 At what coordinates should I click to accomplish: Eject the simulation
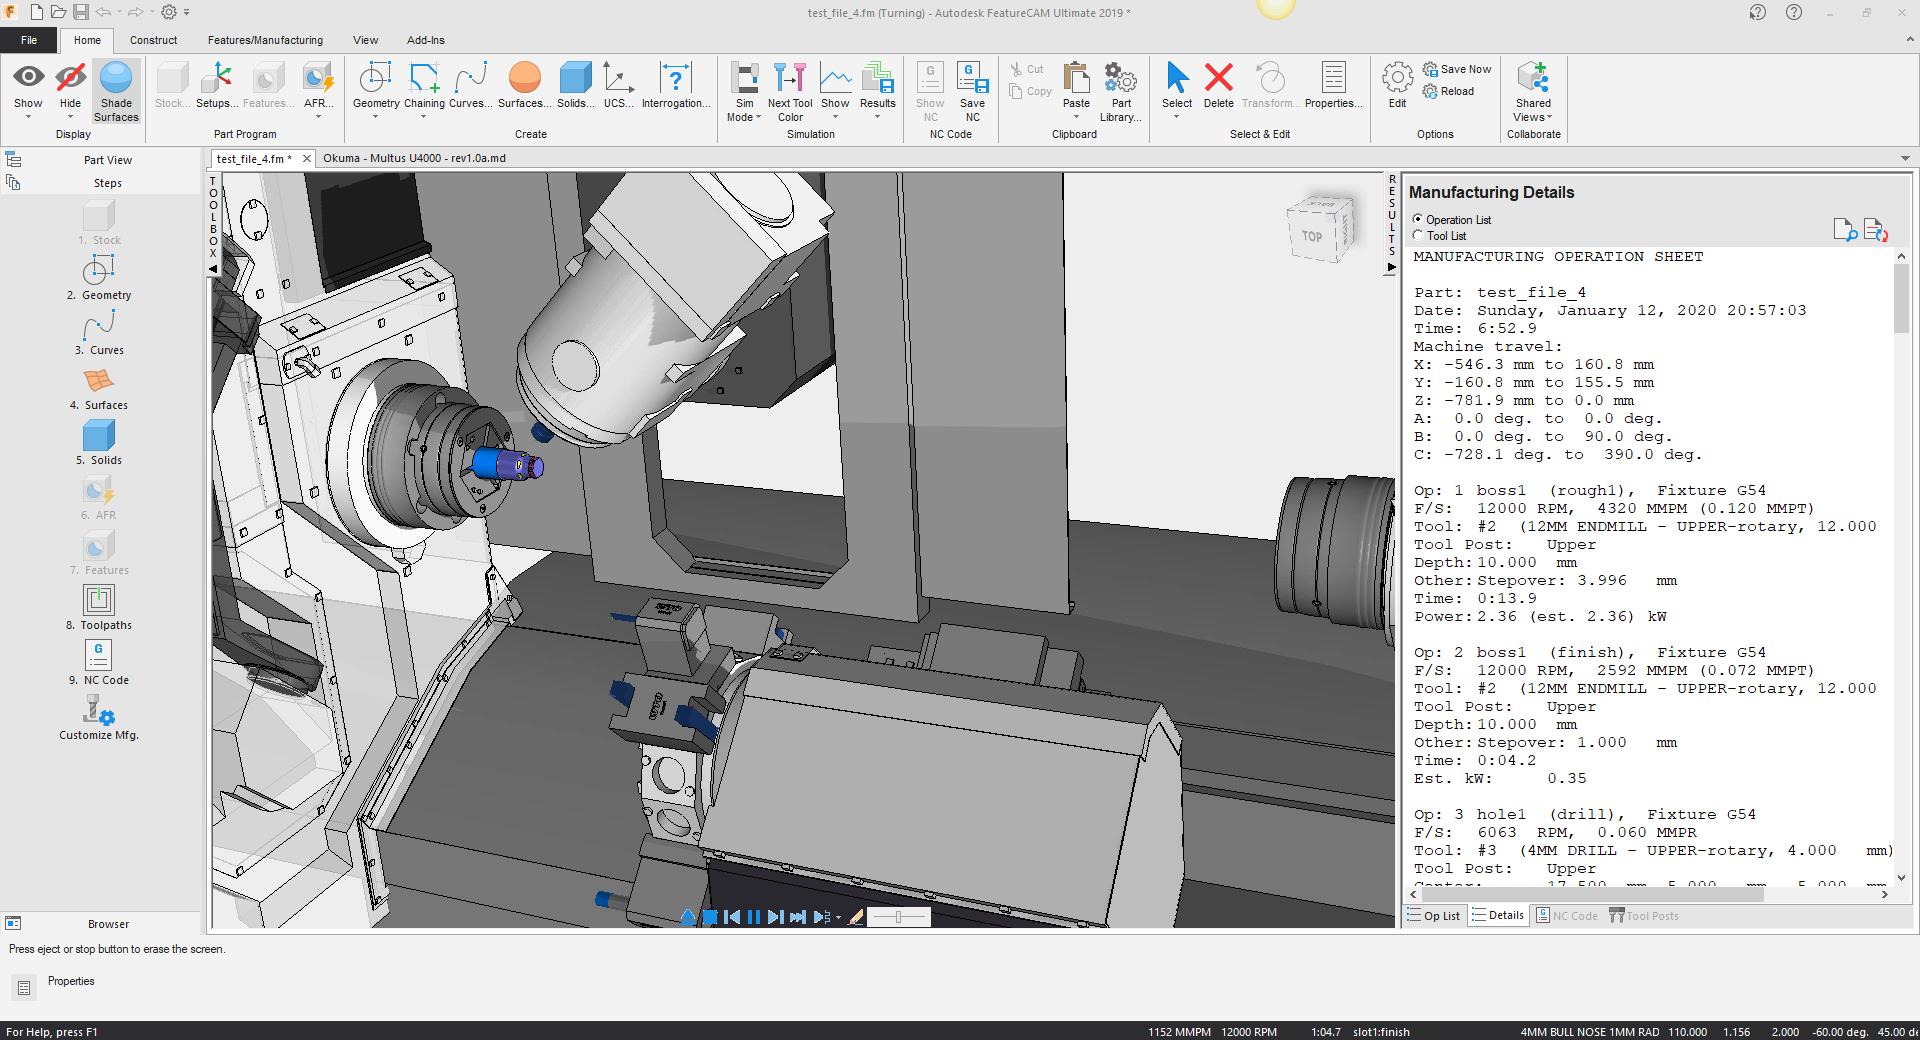pyautogui.click(x=687, y=917)
